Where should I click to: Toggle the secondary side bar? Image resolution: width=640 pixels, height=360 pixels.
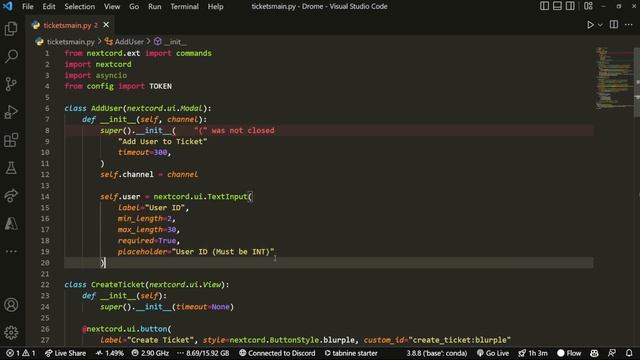570,6
